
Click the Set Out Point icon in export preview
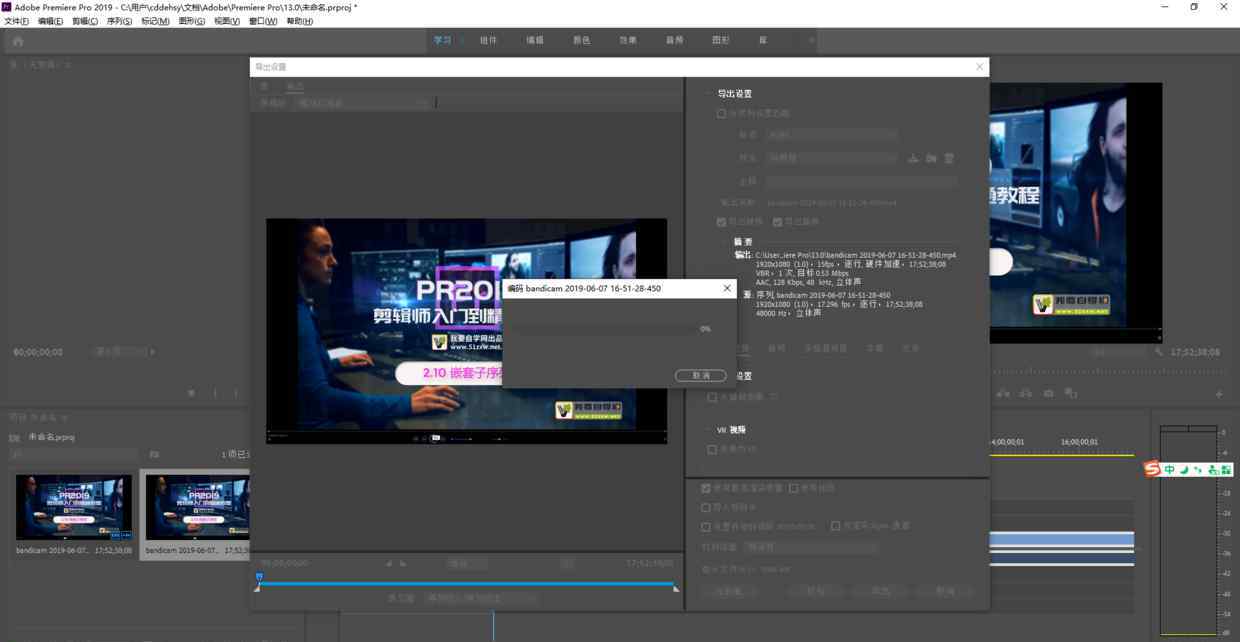click(403, 563)
